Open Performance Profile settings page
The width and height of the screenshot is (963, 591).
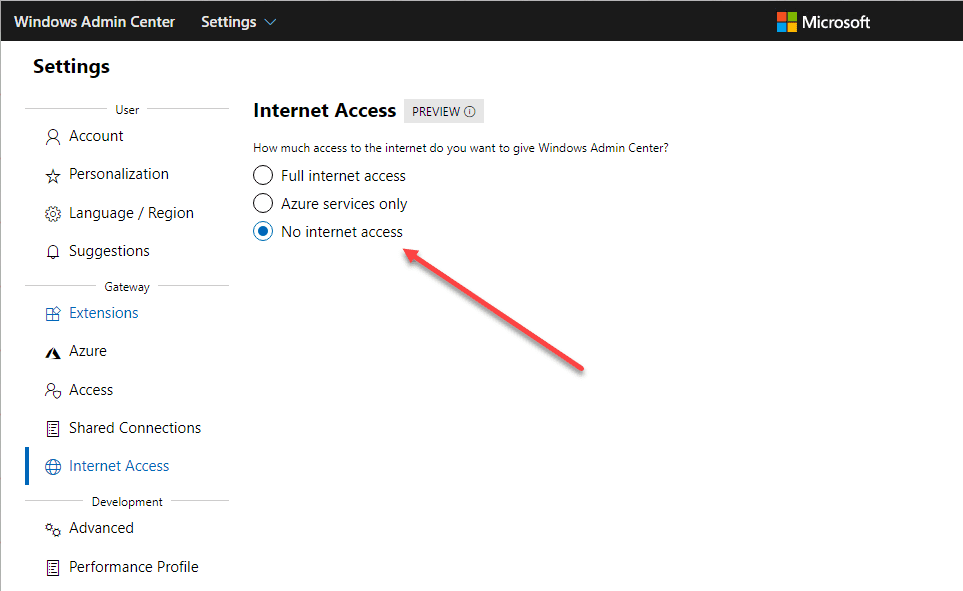(x=133, y=567)
